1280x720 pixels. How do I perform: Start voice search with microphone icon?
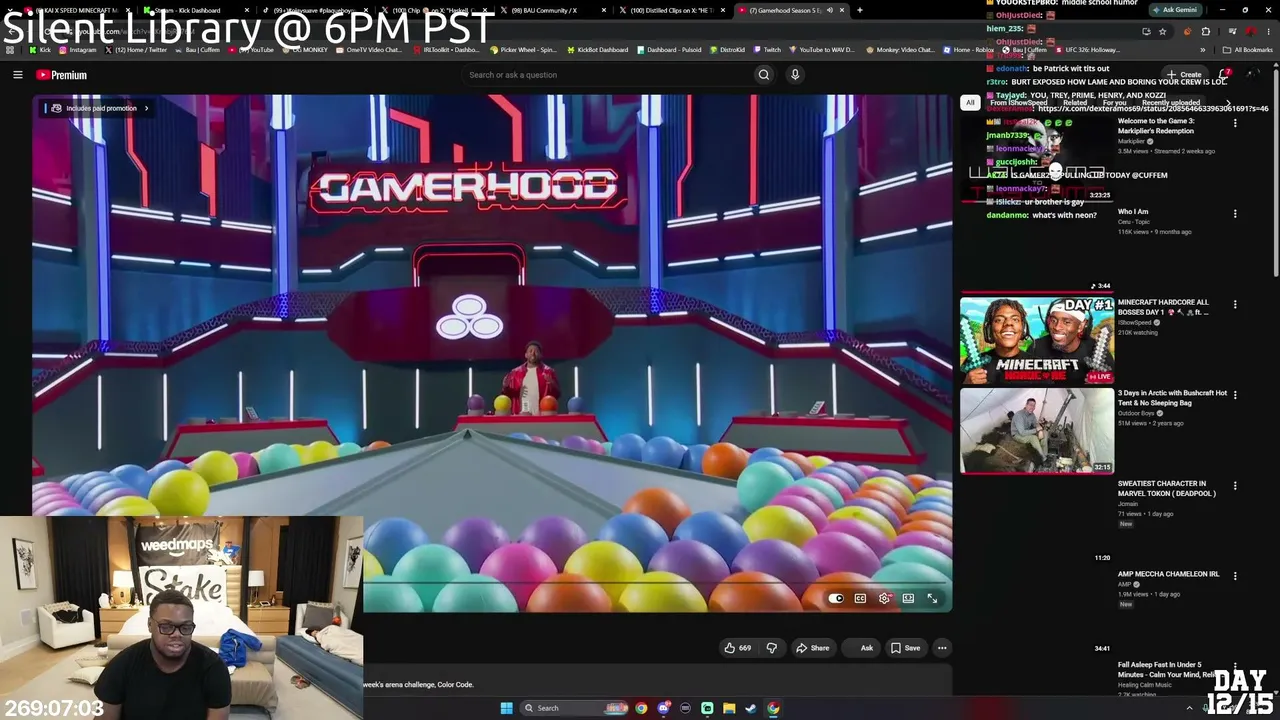[x=795, y=75]
